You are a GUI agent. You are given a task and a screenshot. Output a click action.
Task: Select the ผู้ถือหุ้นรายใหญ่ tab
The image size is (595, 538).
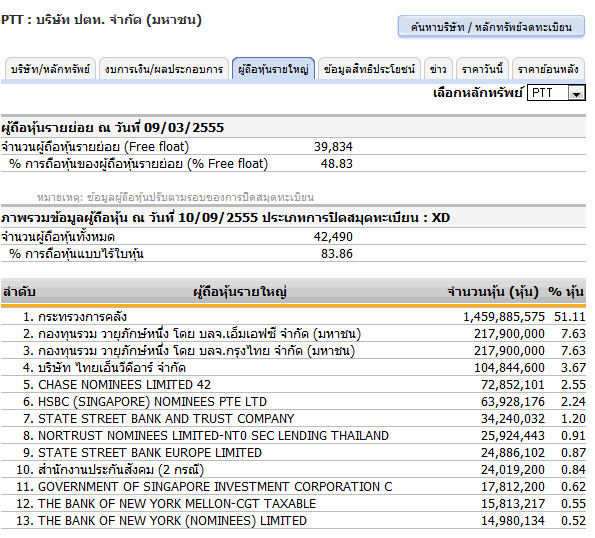pyautogui.click(x=273, y=69)
